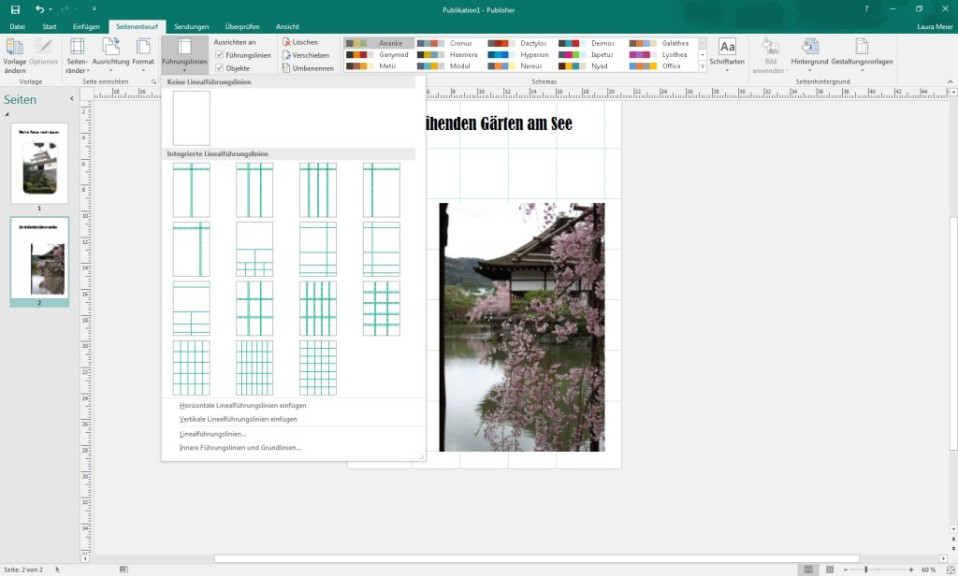Adjust the zoom slider handle
Image resolution: width=958 pixels, height=576 pixels.
(x=866, y=569)
